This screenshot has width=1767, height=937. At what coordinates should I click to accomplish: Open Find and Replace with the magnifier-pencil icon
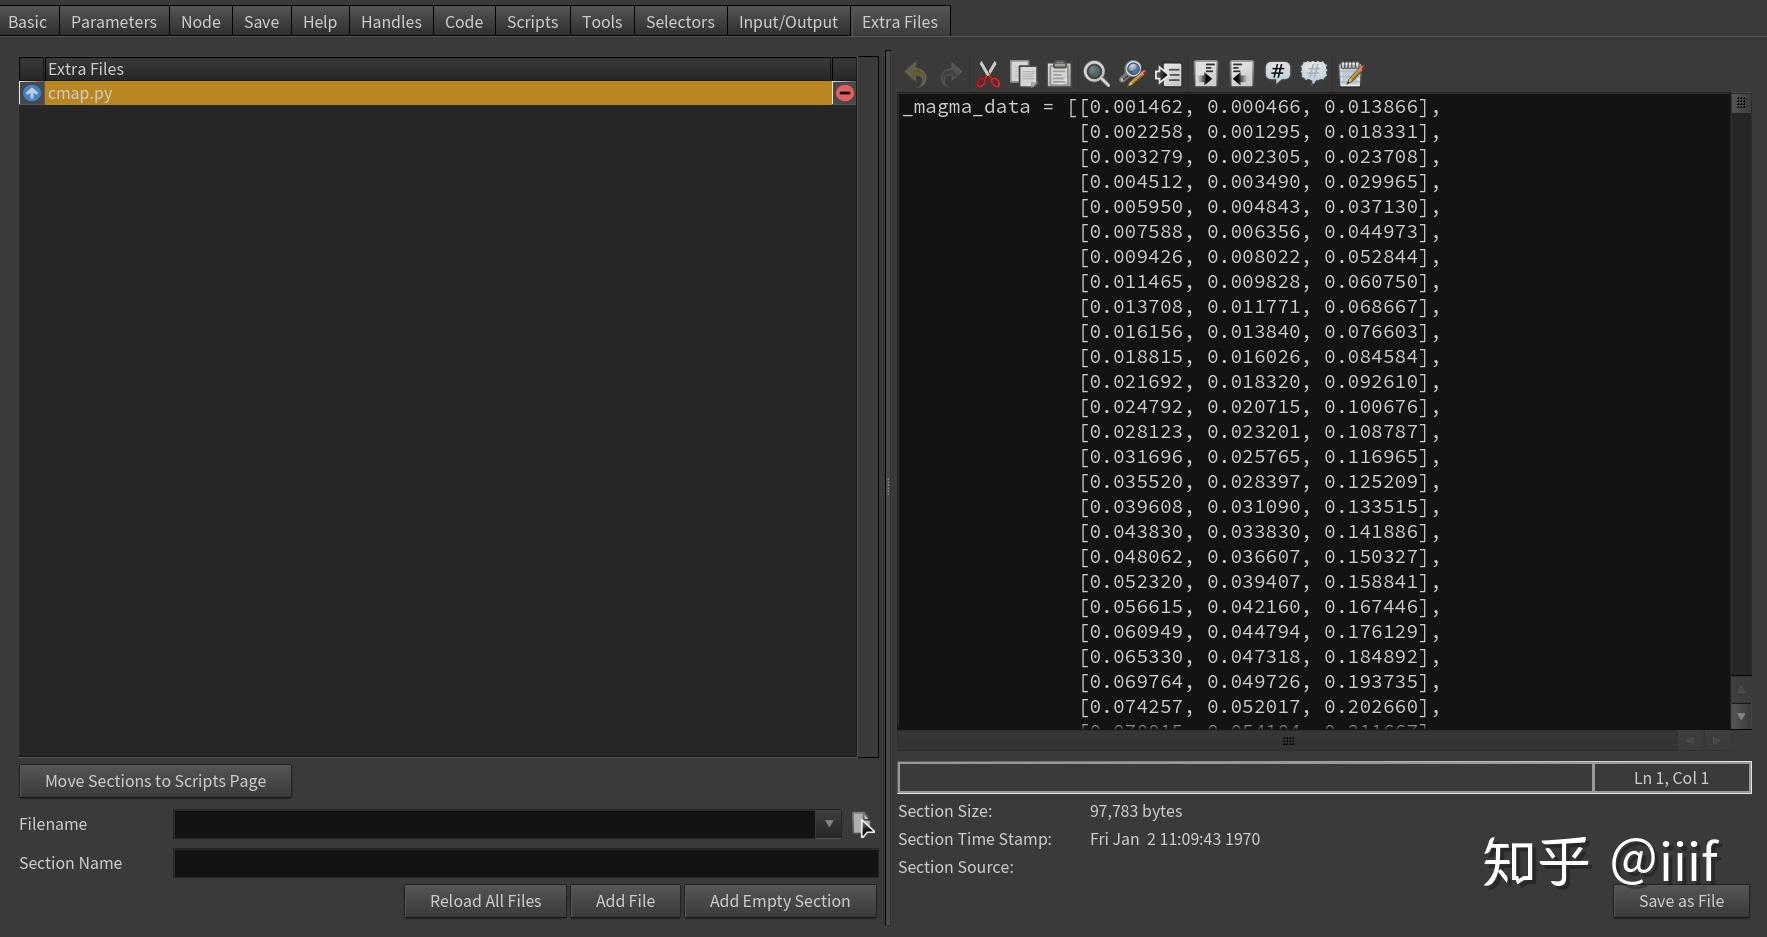[1131, 73]
